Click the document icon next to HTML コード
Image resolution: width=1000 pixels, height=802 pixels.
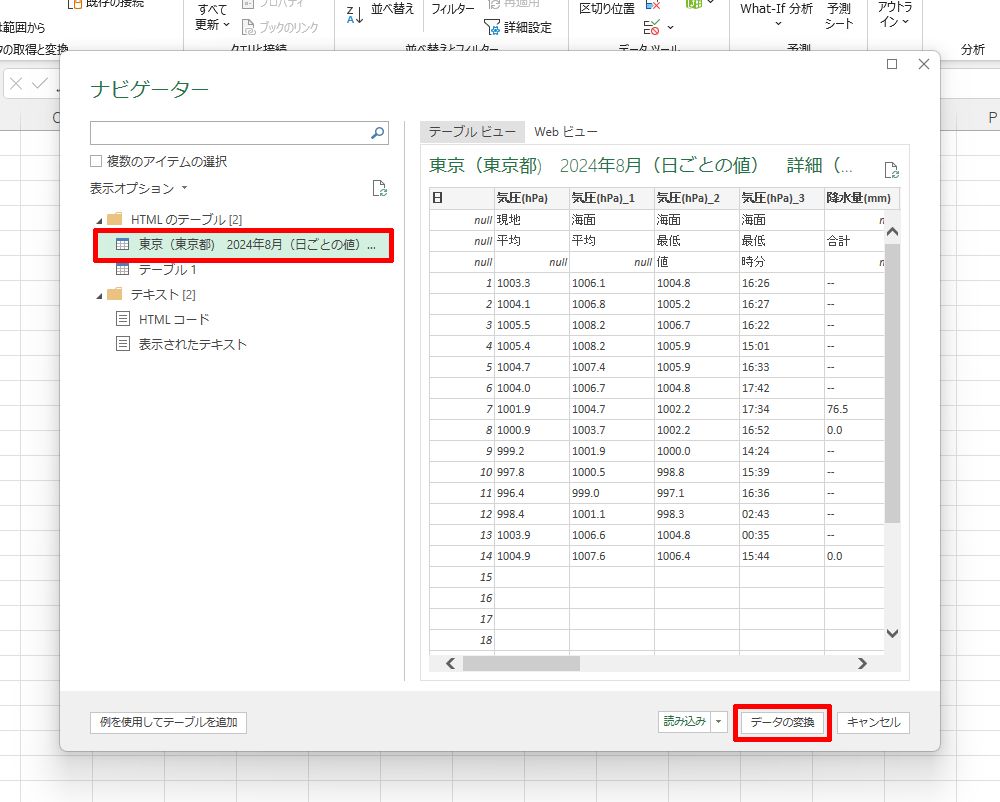(x=122, y=319)
